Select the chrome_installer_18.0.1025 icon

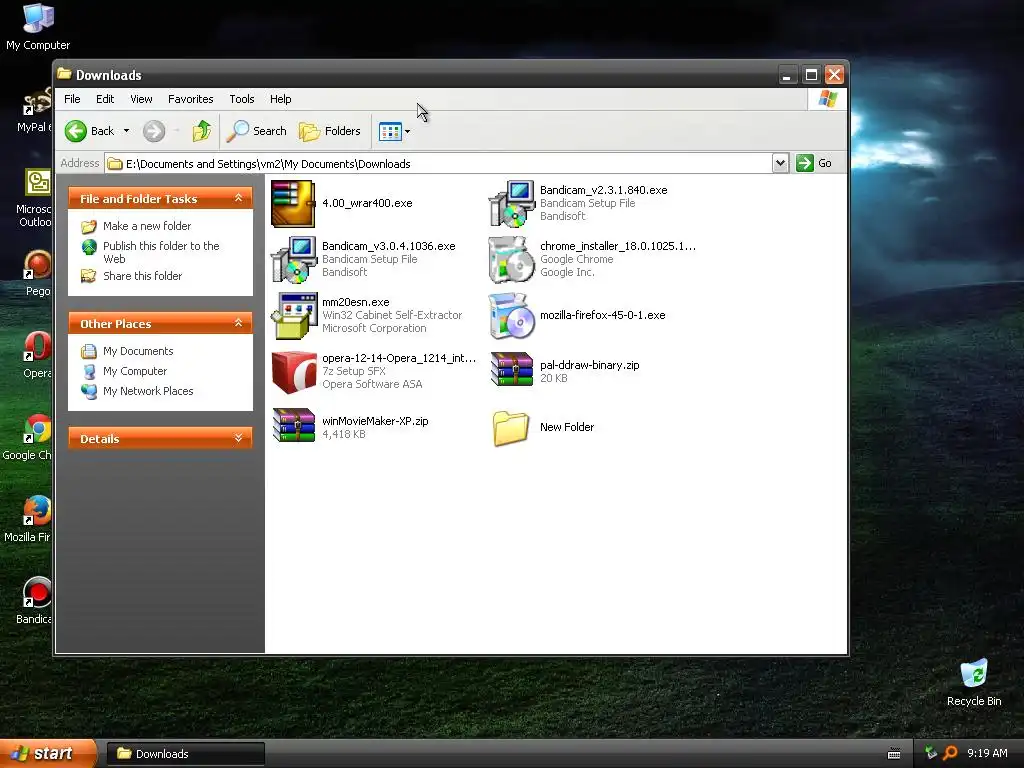(512, 260)
